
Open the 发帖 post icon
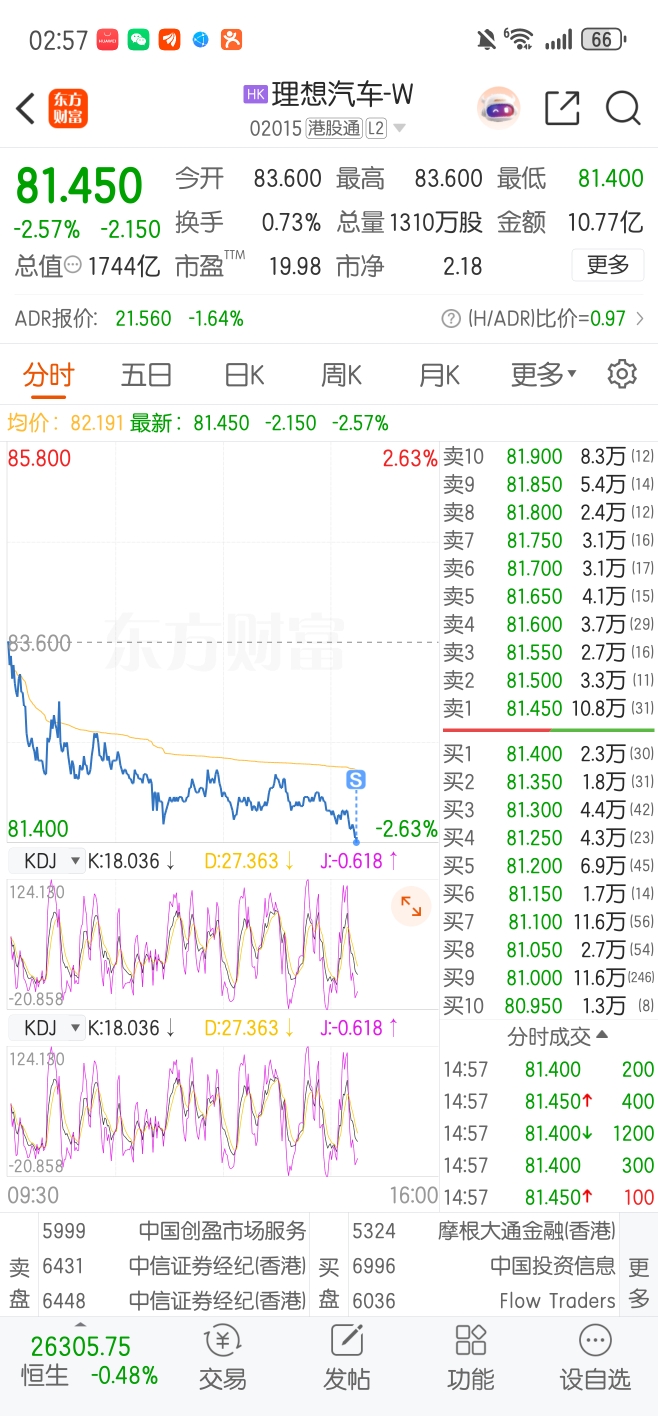[346, 1358]
